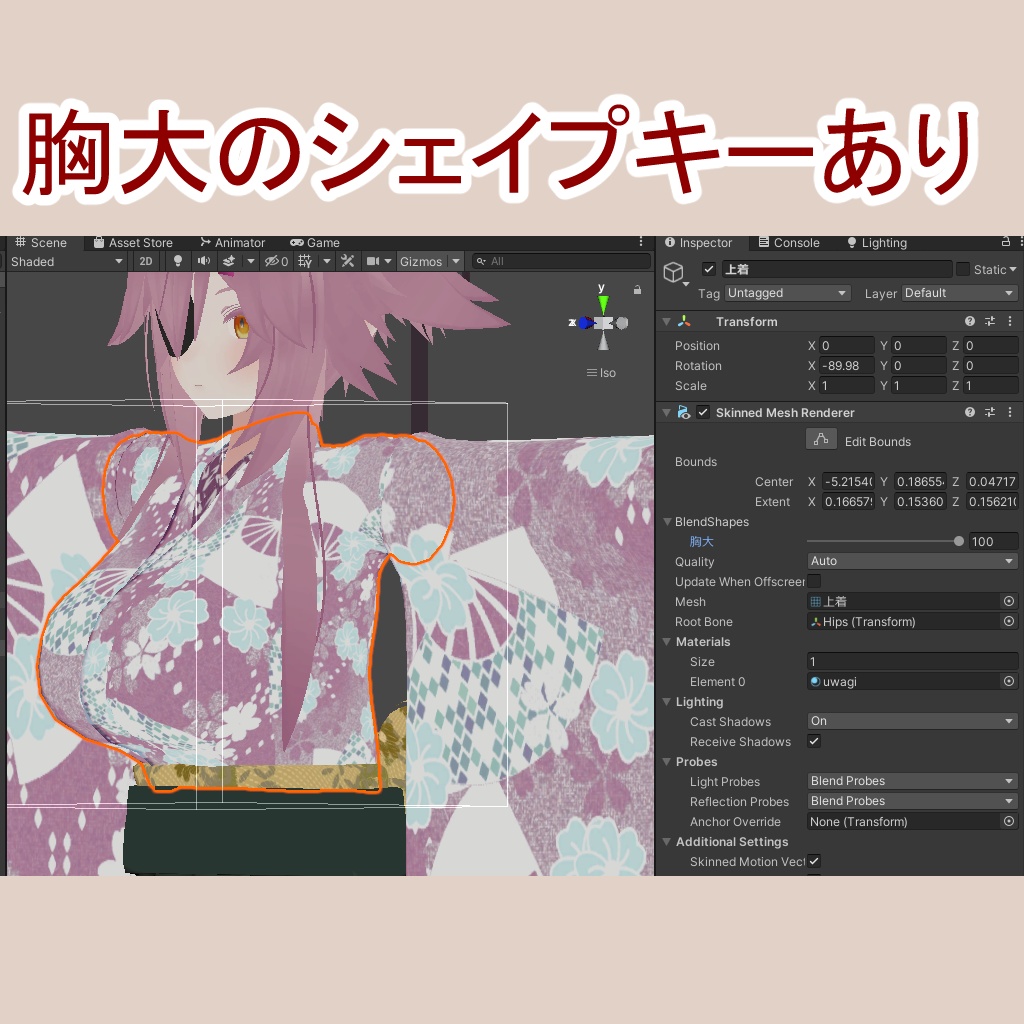
Task: Open the Reflection Probes dropdown
Action: [912, 801]
